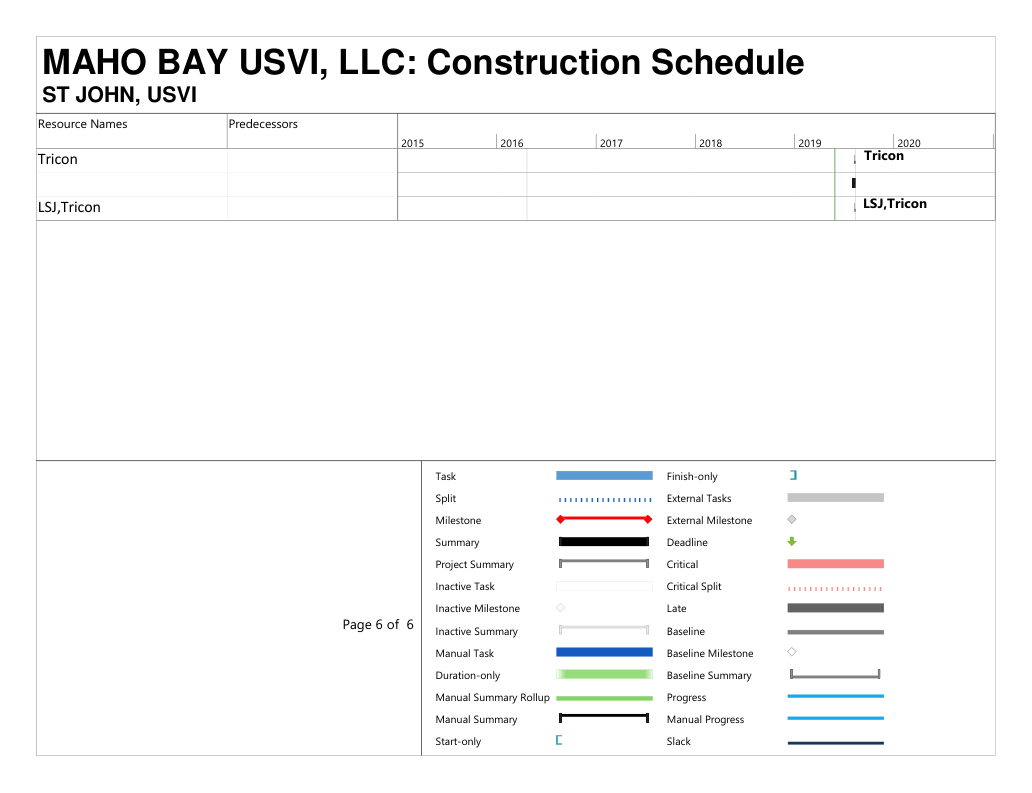The image size is (1032, 793).
Task: Select the LSJ,Tricon resource name cell
Action: tap(69, 208)
